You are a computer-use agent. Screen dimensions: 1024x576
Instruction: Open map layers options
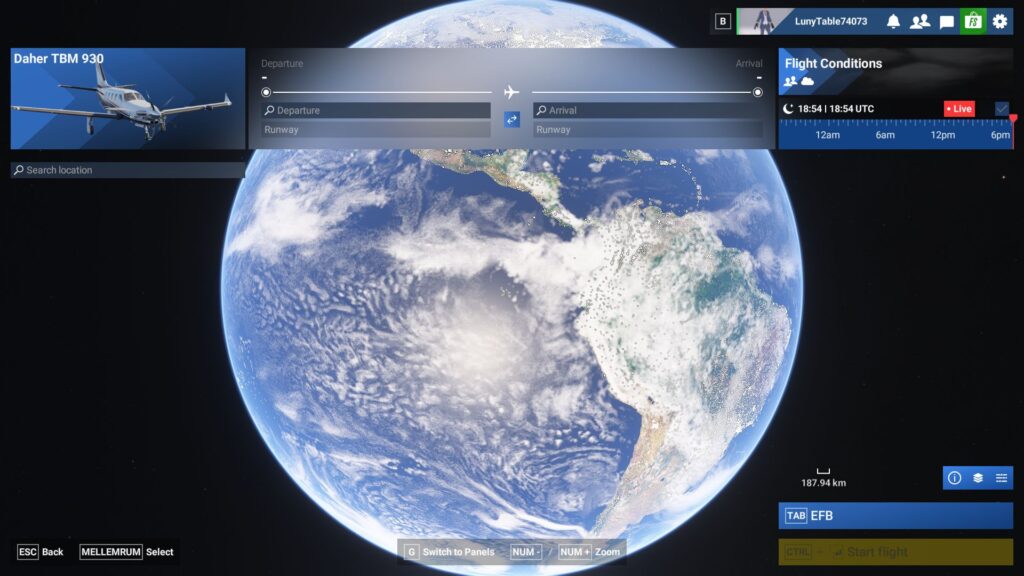click(978, 478)
